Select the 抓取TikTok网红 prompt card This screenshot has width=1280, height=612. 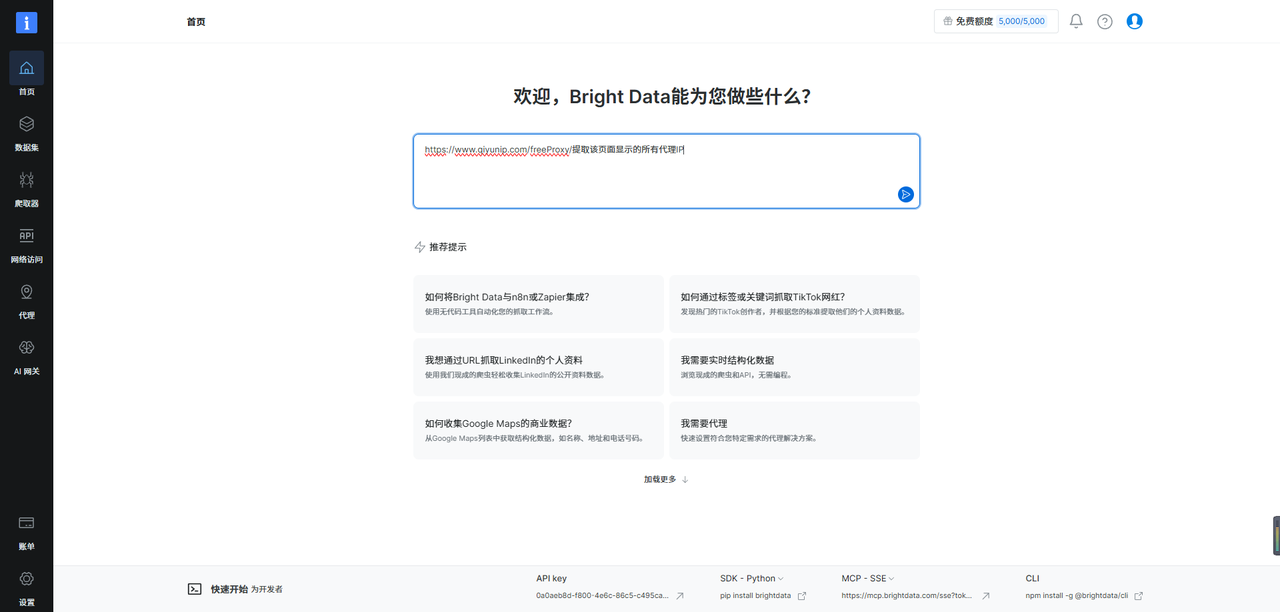coord(794,304)
